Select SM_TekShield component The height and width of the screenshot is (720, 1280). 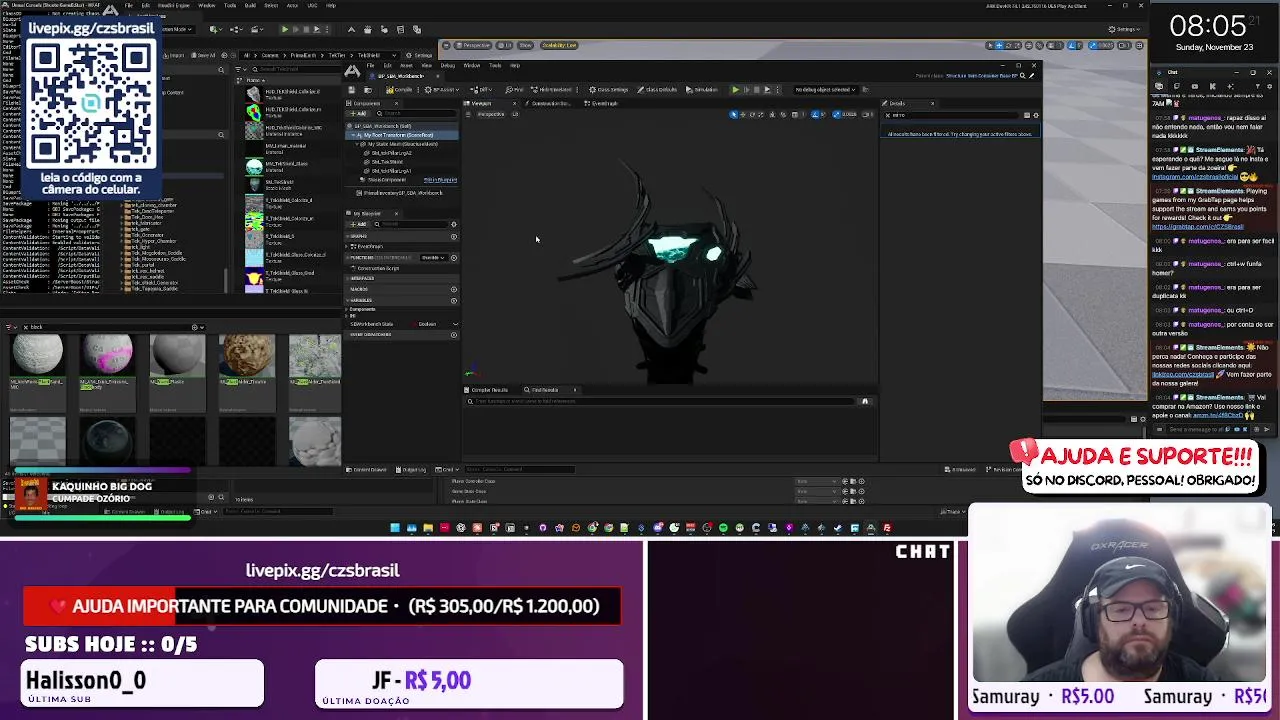pos(387,162)
